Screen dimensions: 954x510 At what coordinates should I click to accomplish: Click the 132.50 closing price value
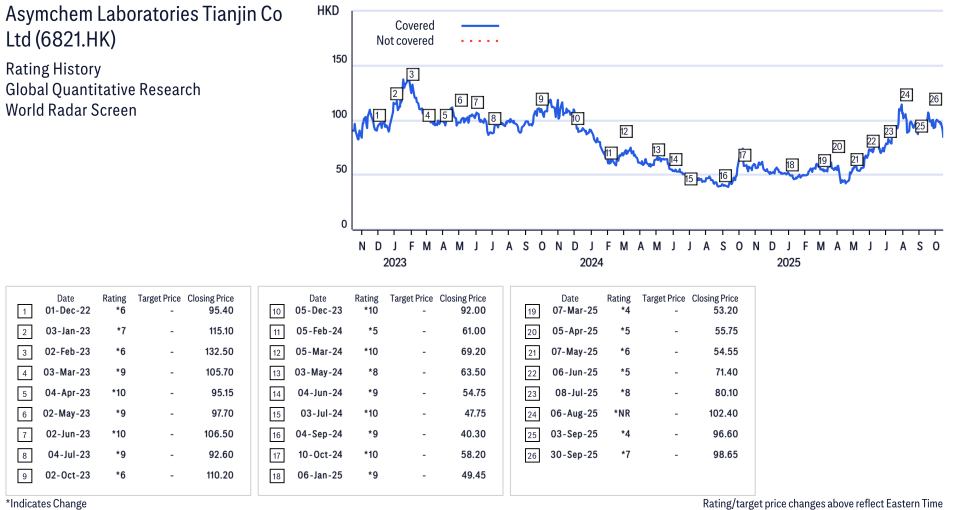[x=217, y=352]
